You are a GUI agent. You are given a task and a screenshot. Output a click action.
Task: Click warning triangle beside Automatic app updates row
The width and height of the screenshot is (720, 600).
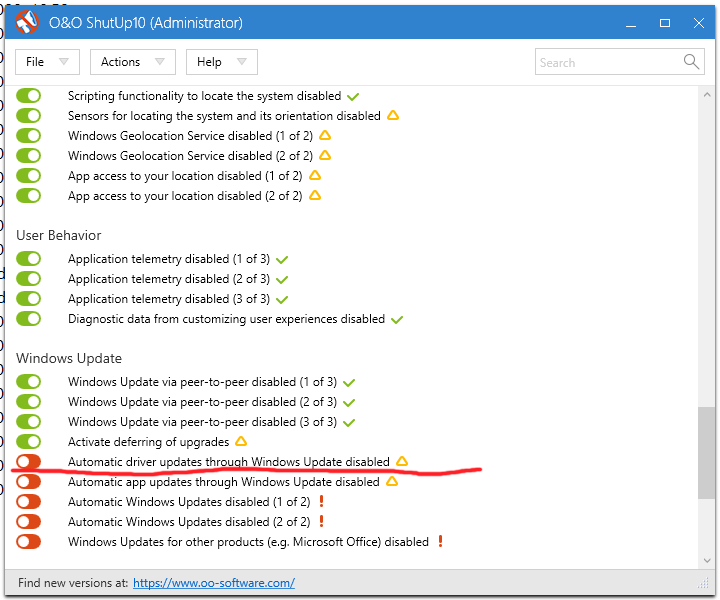coord(392,482)
